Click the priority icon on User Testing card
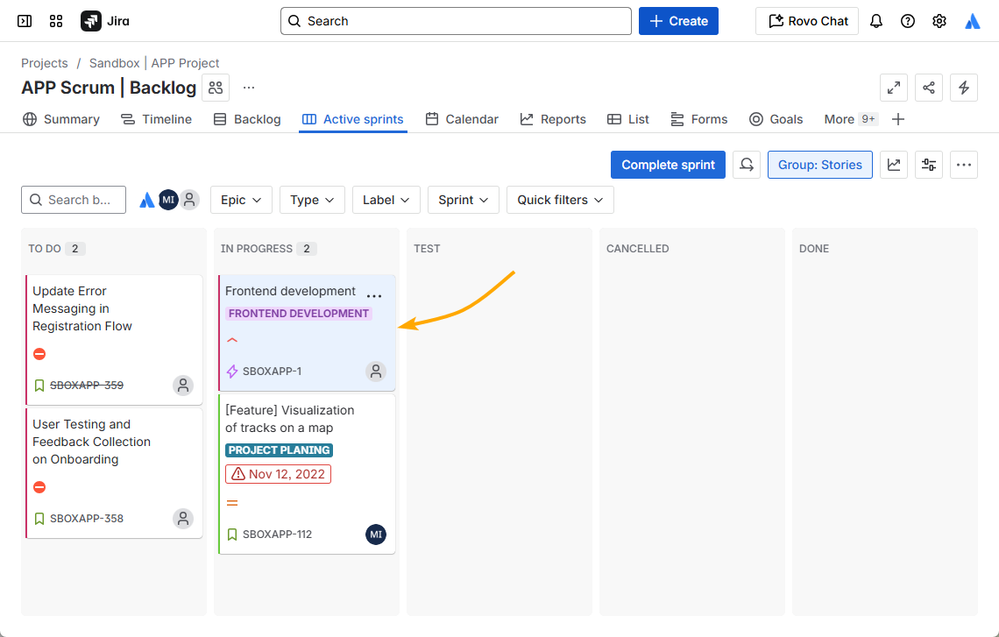Screen dimensions: 999x637 [40, 487]
